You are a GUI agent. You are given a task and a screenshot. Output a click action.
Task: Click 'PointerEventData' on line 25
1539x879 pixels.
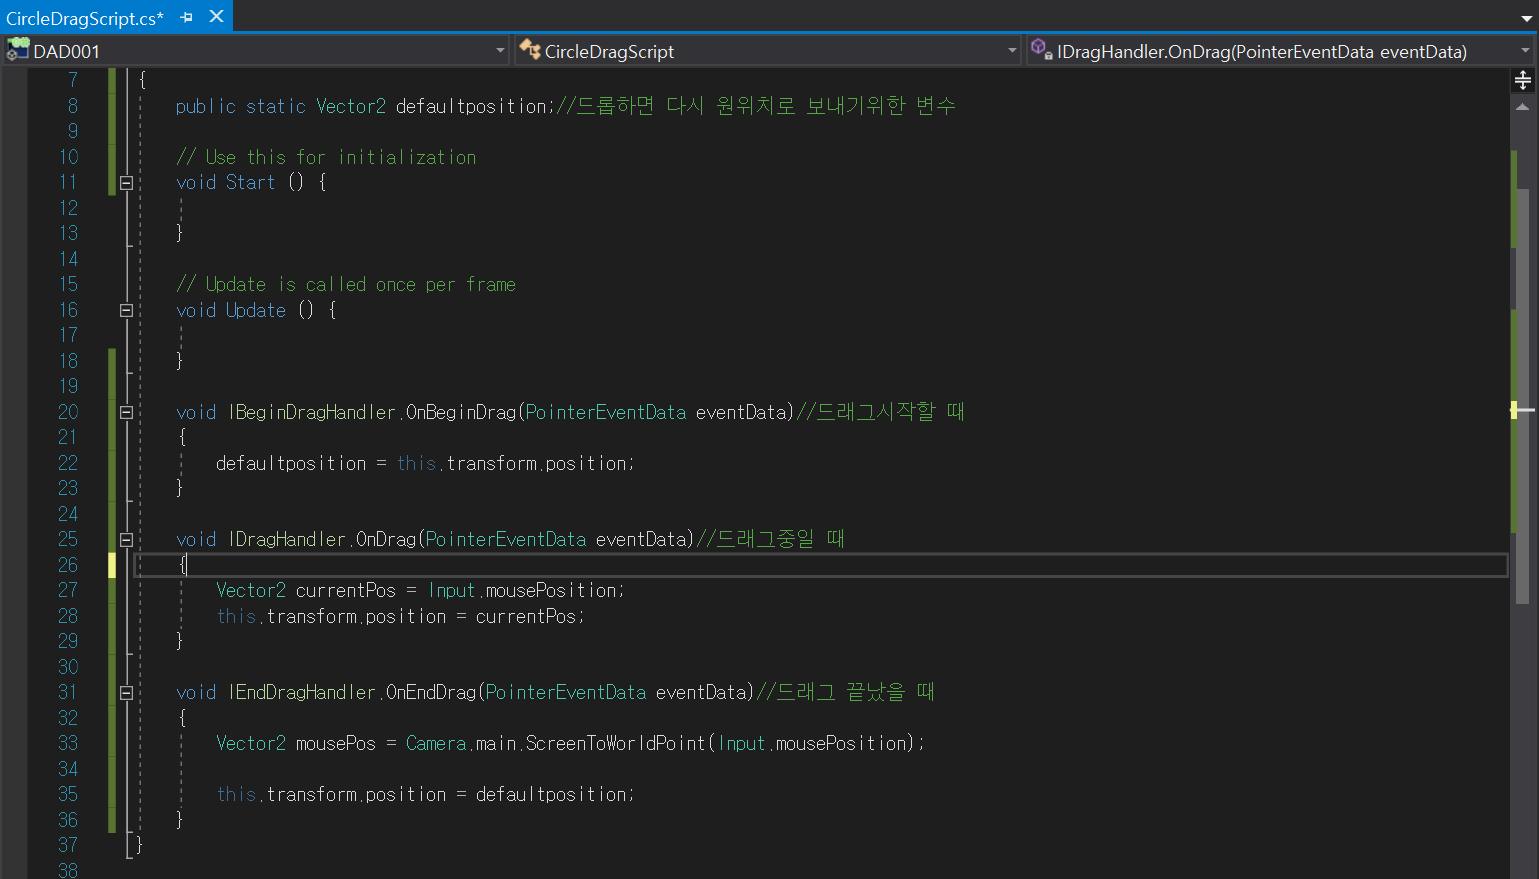[506, 539]
